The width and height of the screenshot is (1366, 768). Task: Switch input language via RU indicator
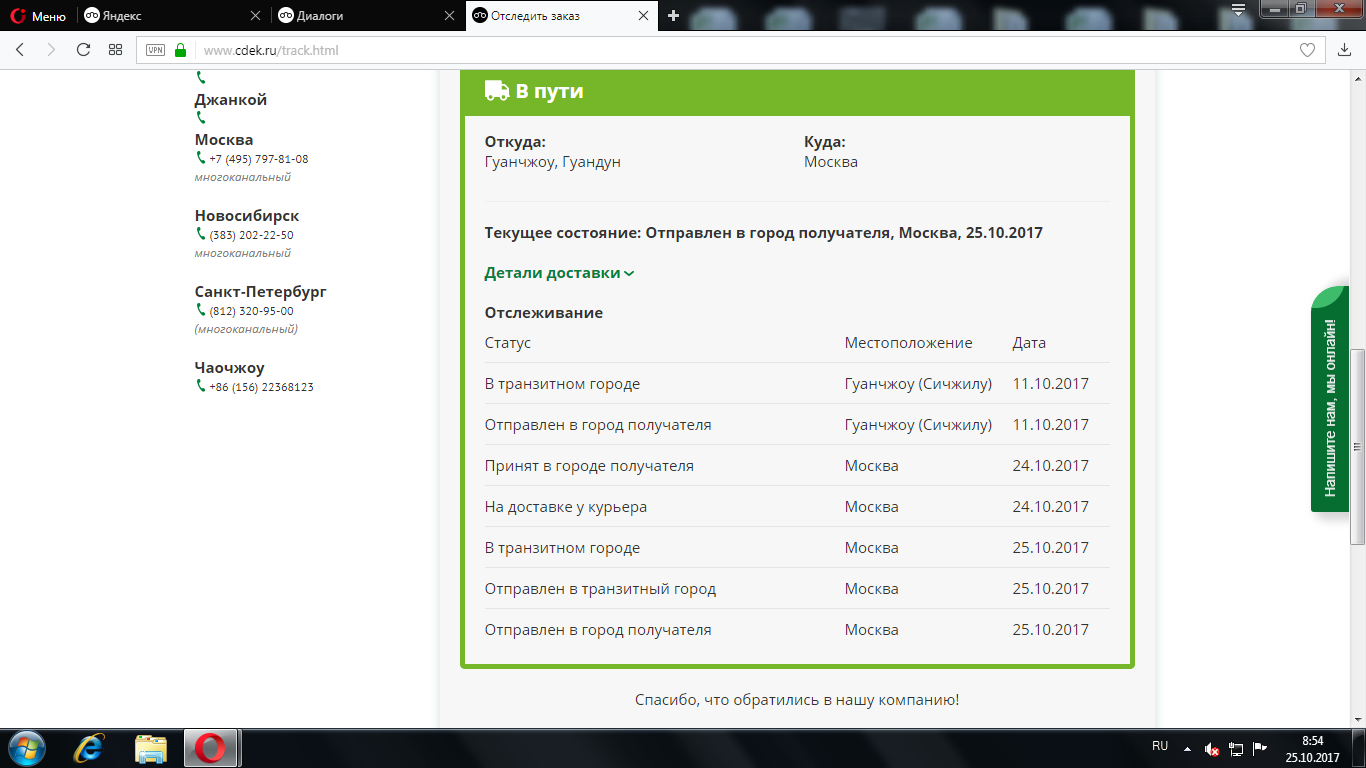pos(1160,746)
